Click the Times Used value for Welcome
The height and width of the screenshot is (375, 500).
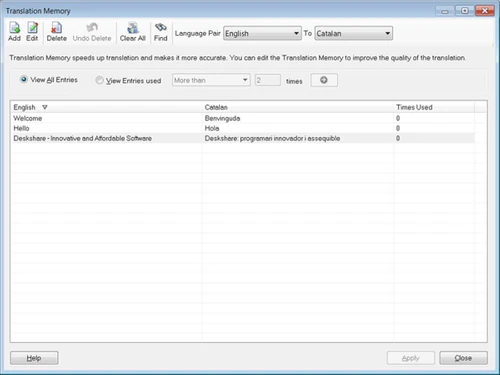coord(398,118)
